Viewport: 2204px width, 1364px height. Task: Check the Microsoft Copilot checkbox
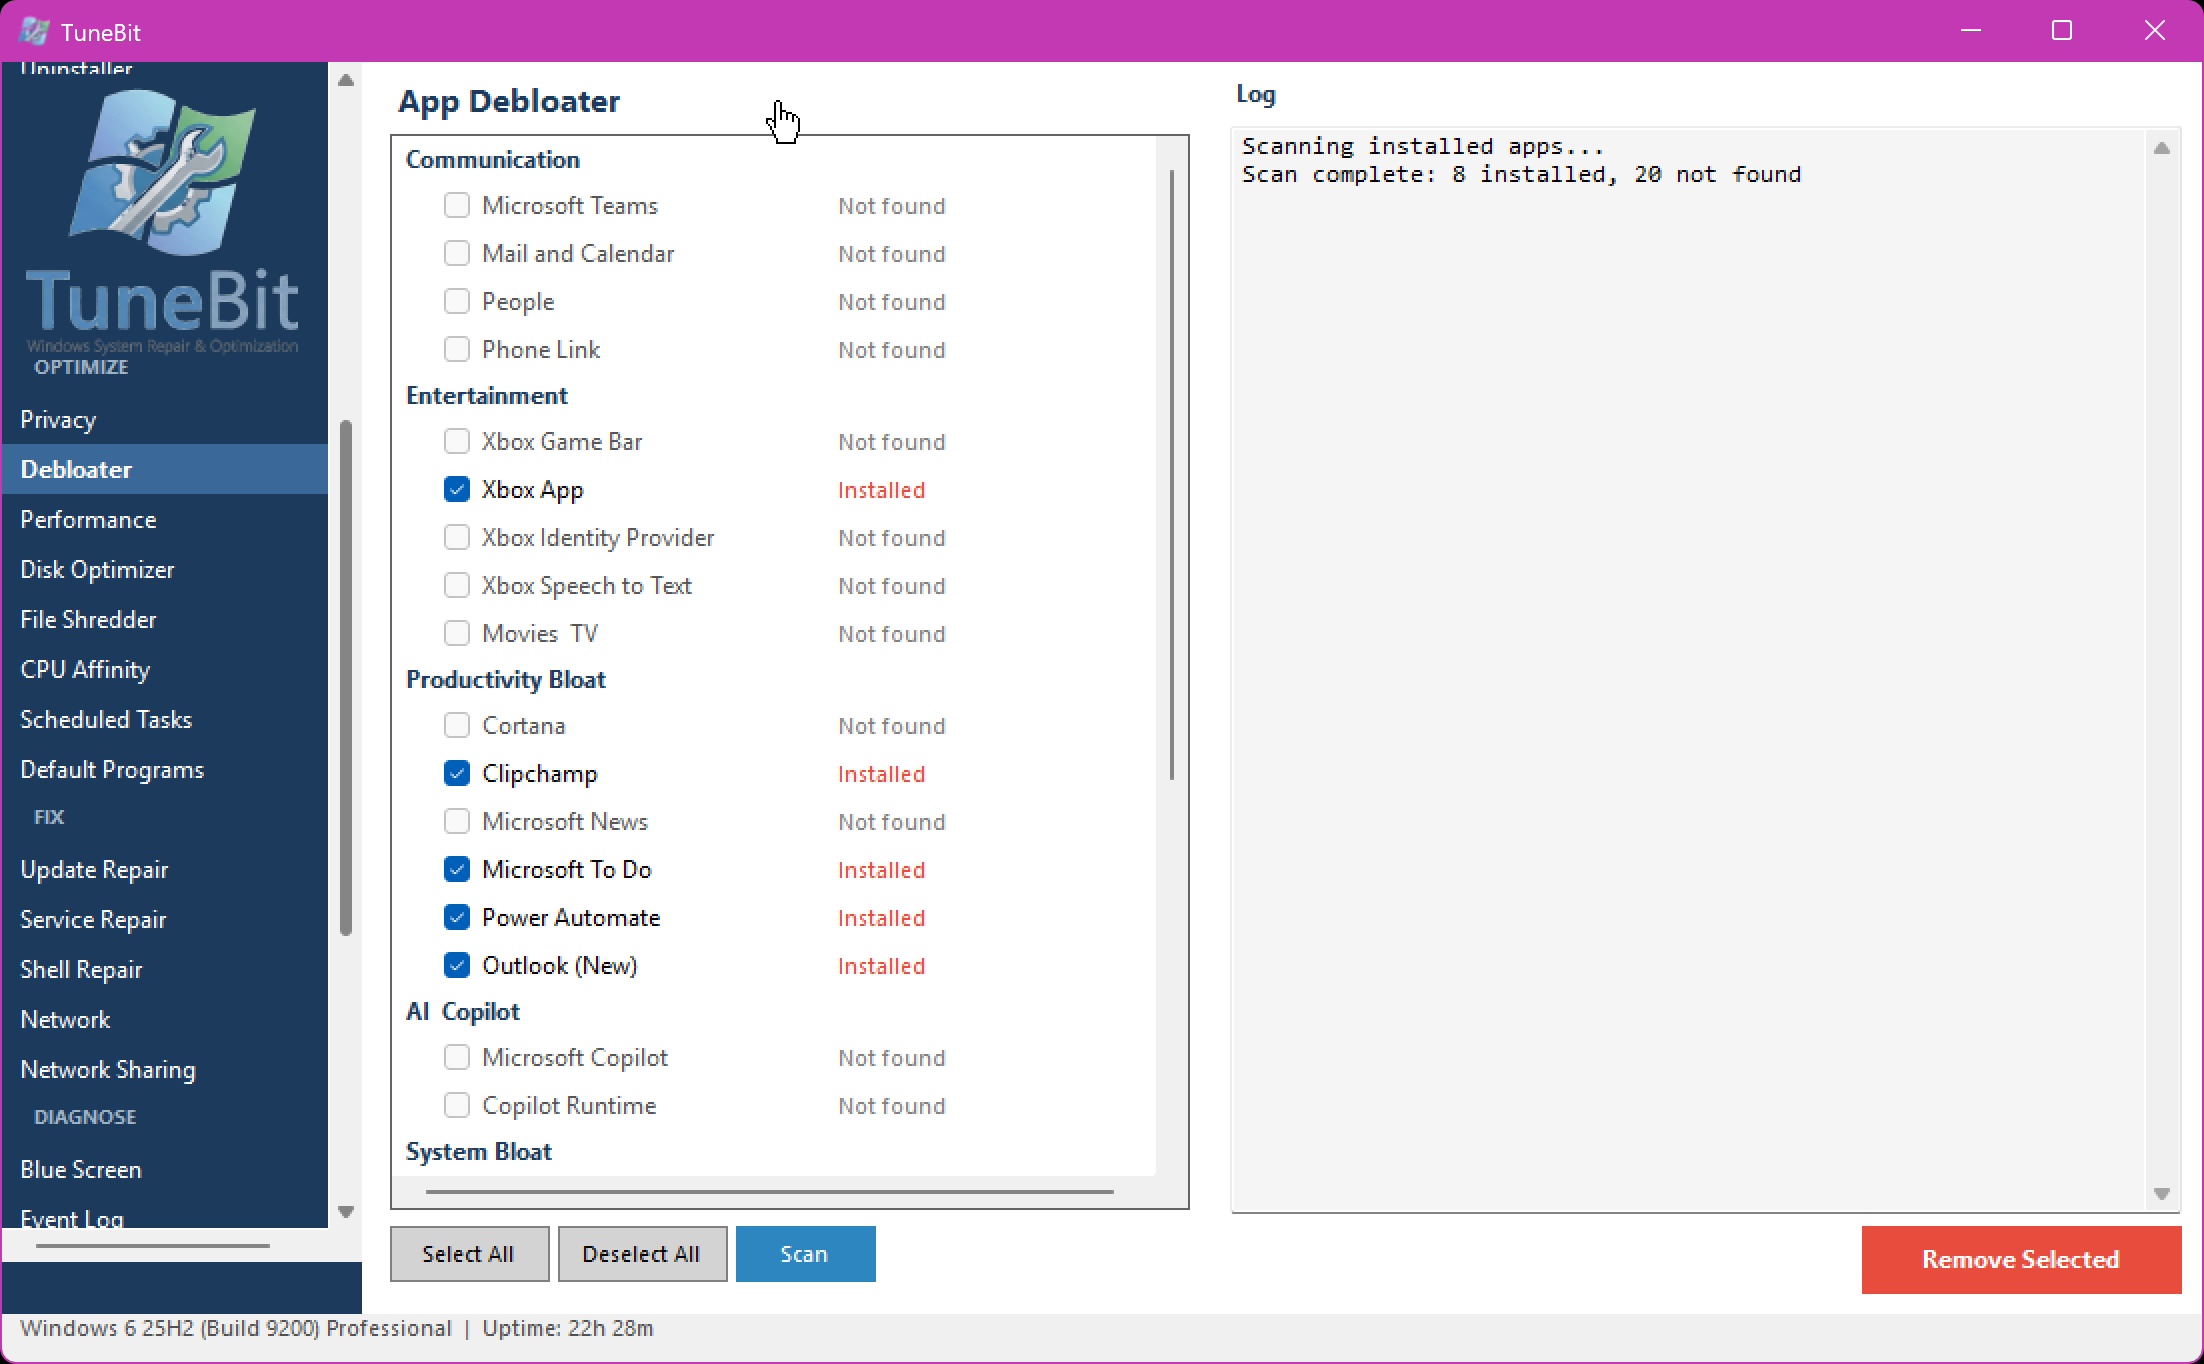(x=457, y=1057)
